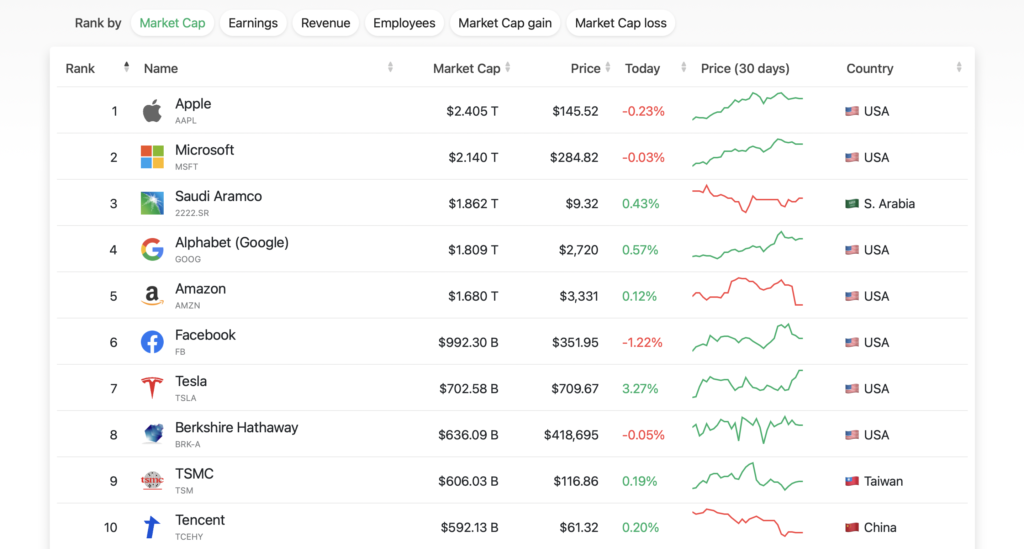Click Berkshire Hathaway's 30-day price chart
Screen dimensions: 1024x549
[748, 430]
